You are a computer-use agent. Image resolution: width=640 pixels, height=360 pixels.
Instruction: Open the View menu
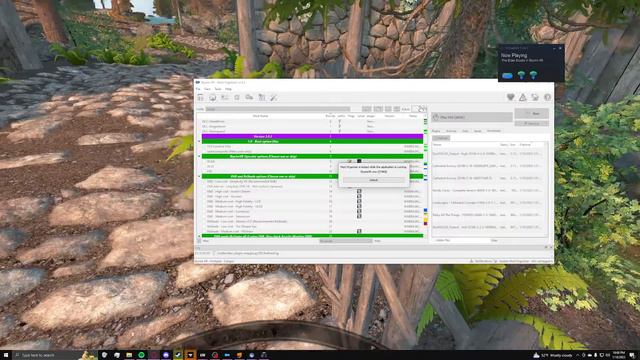[207, 89]
